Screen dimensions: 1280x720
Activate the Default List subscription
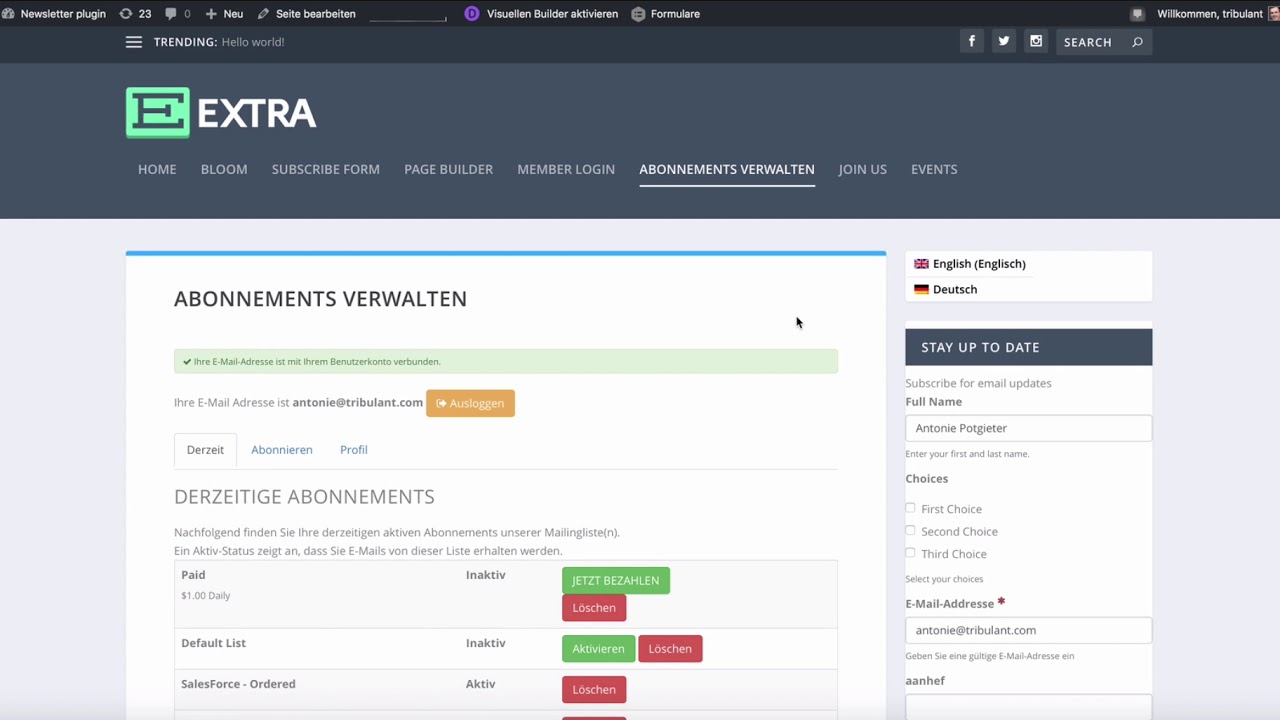(598, 649)
